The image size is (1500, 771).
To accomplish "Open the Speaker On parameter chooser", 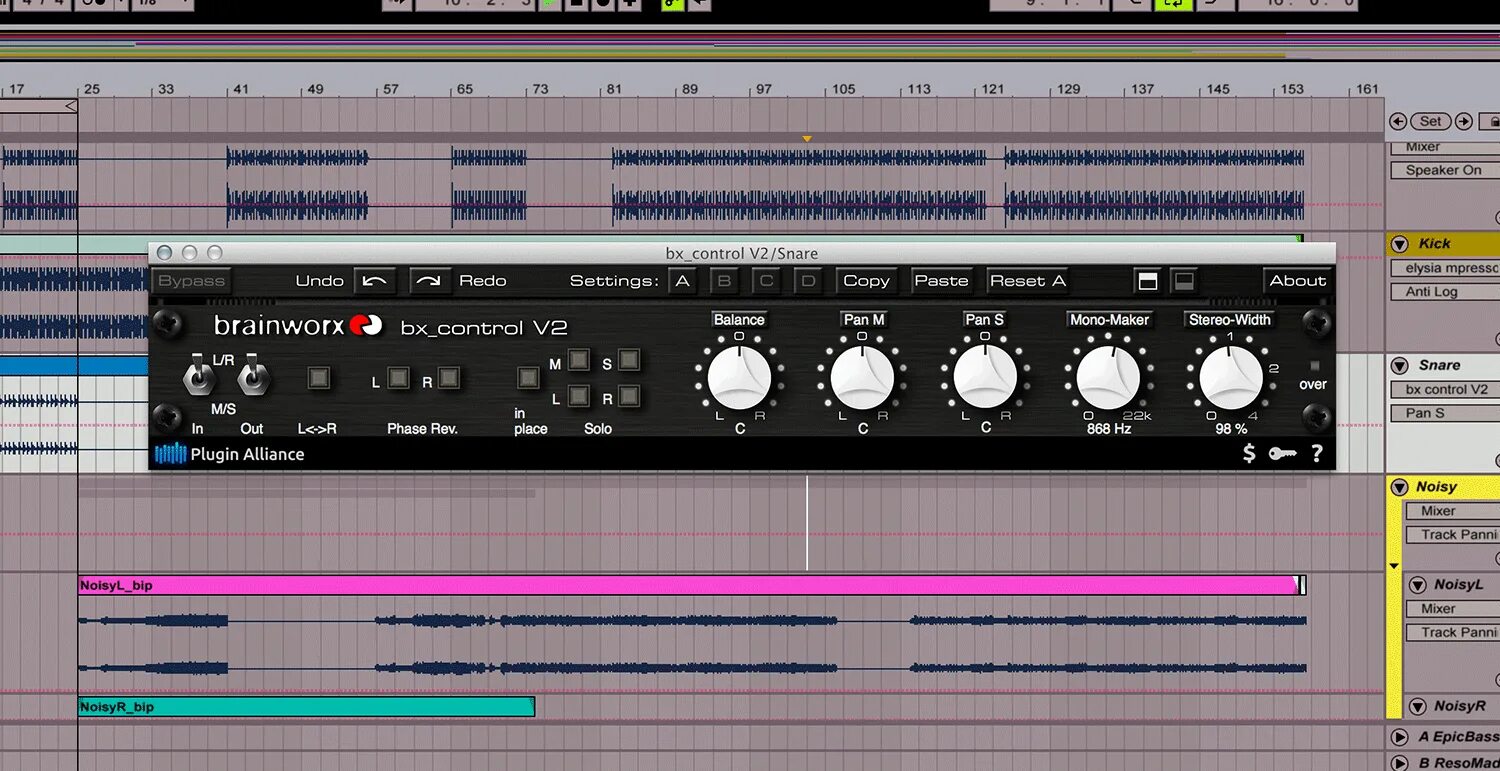I will [1445, 170].
